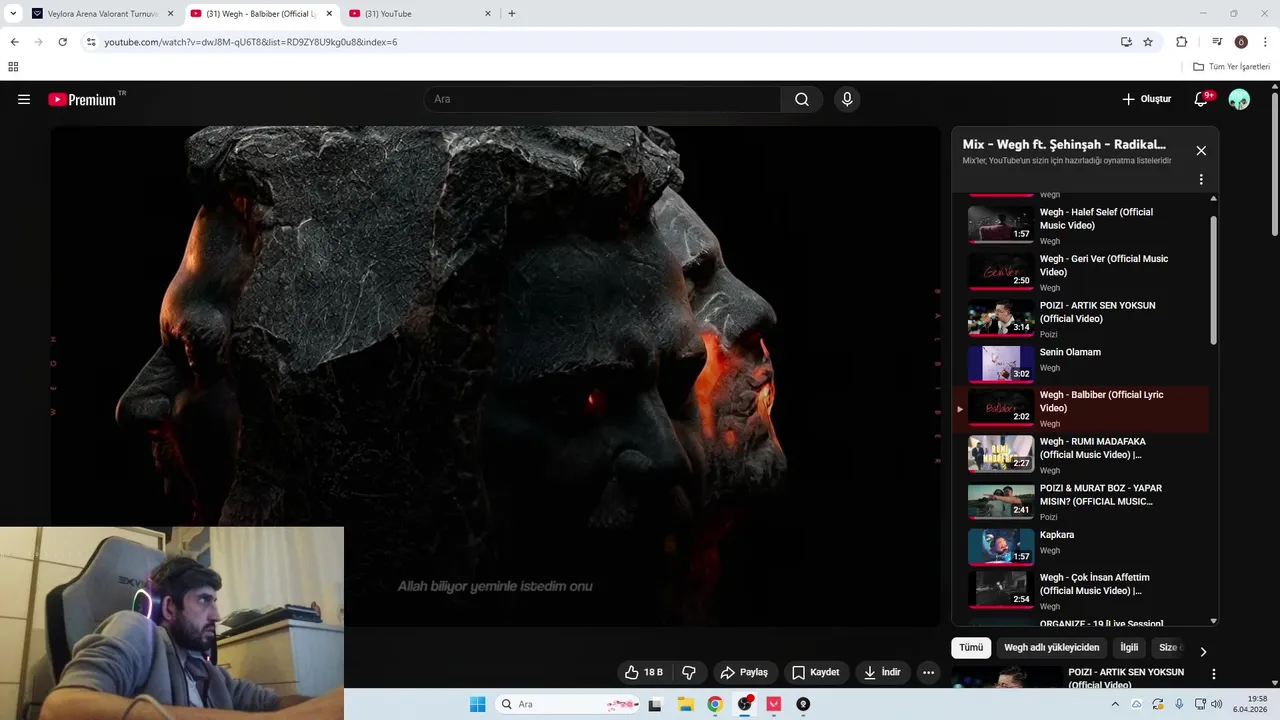The width and height of the screenshot is (1280, 720).
Task: Open Tüm Yer İşaretleri bookmarks folder
Action: (x=1231, y=67)
